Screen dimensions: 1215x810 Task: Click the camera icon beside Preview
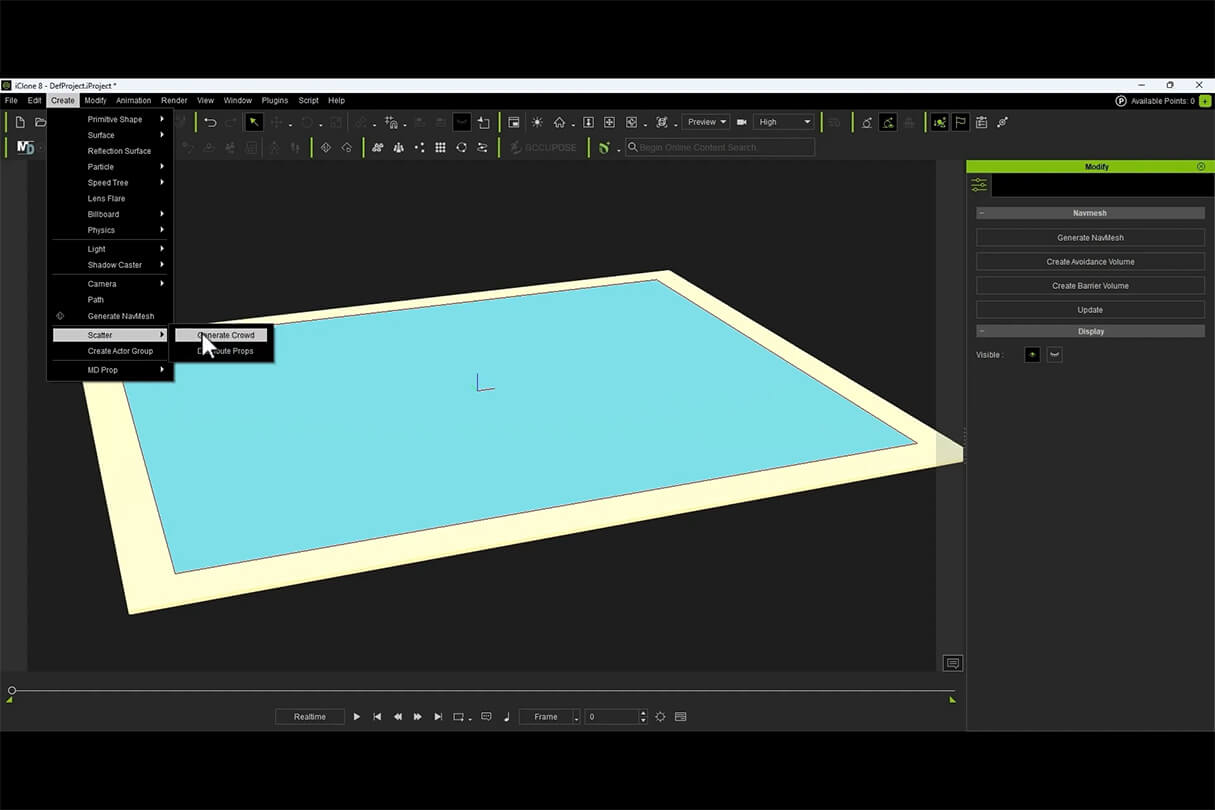point(742,122)
